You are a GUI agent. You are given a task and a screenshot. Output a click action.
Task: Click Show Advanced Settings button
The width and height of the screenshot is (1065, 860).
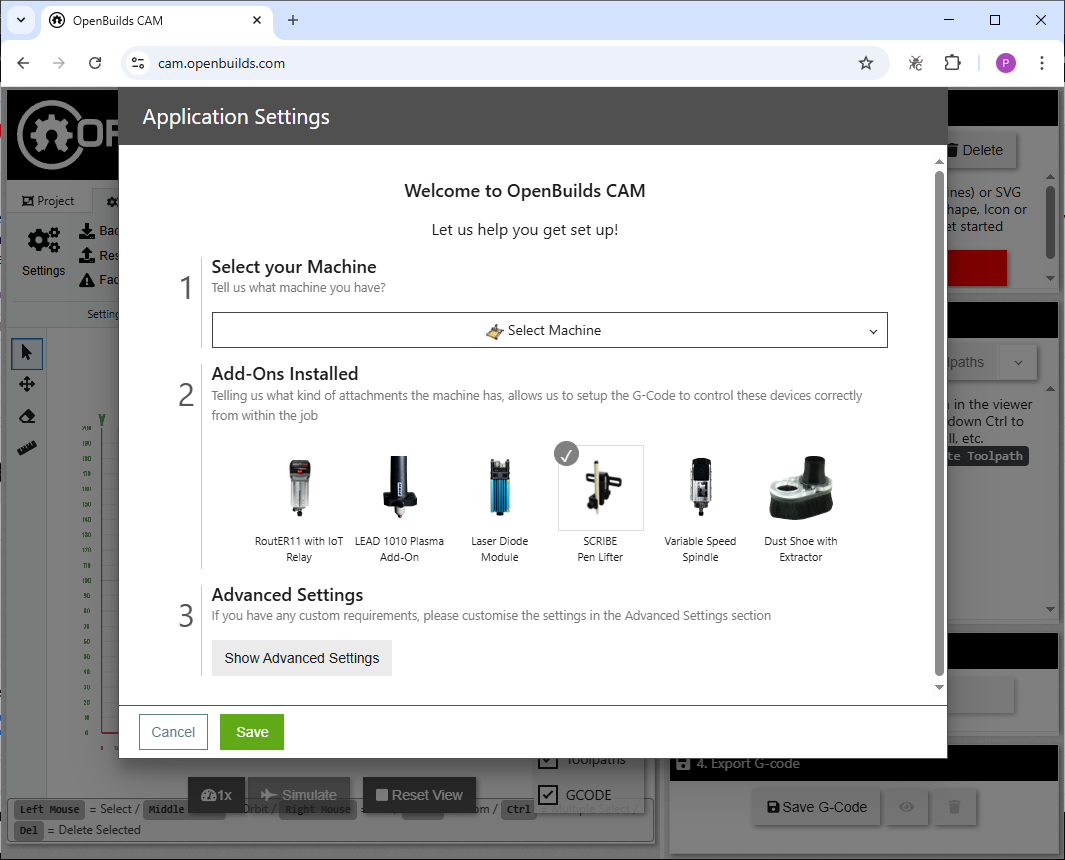(302, 658)
